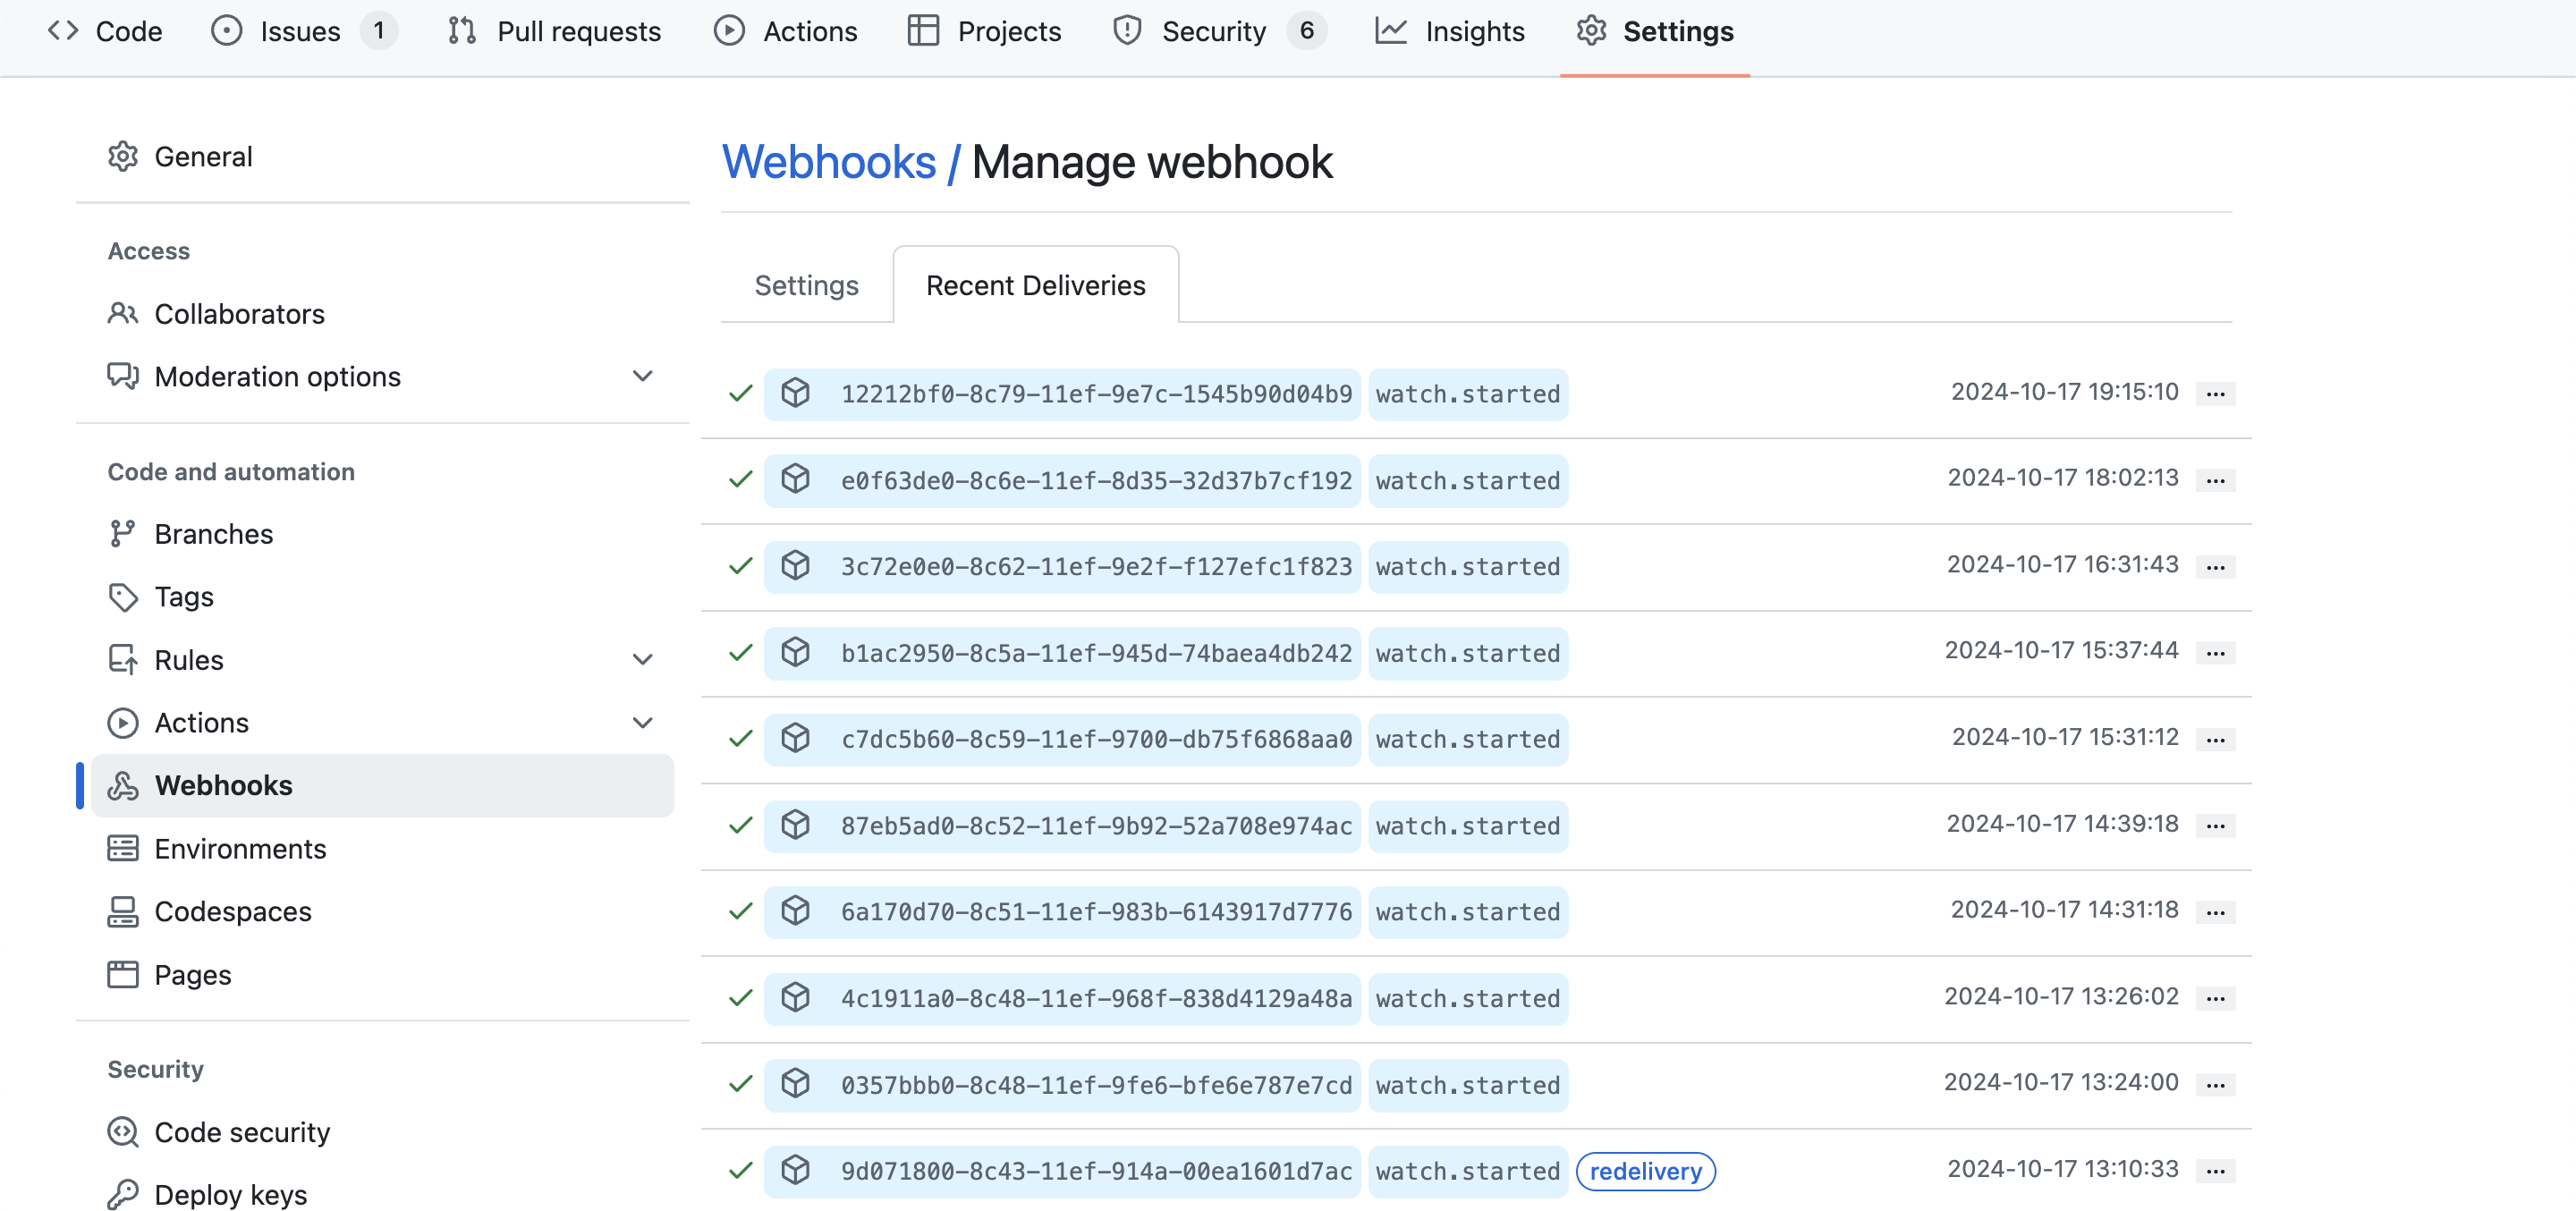Click the Deploy keys key icon
This screenshot has width=2576, height=1211.
[x=122, y=1194]
